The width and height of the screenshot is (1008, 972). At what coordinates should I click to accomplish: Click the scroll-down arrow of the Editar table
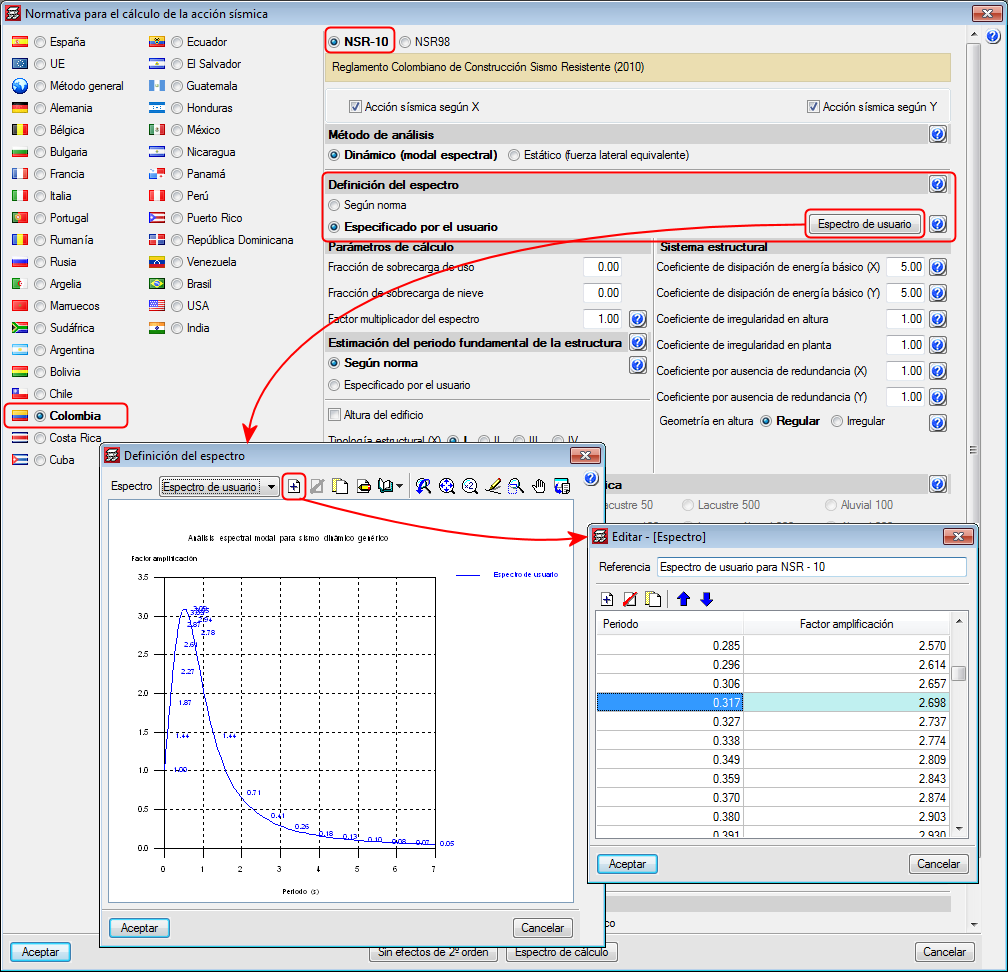958,829
